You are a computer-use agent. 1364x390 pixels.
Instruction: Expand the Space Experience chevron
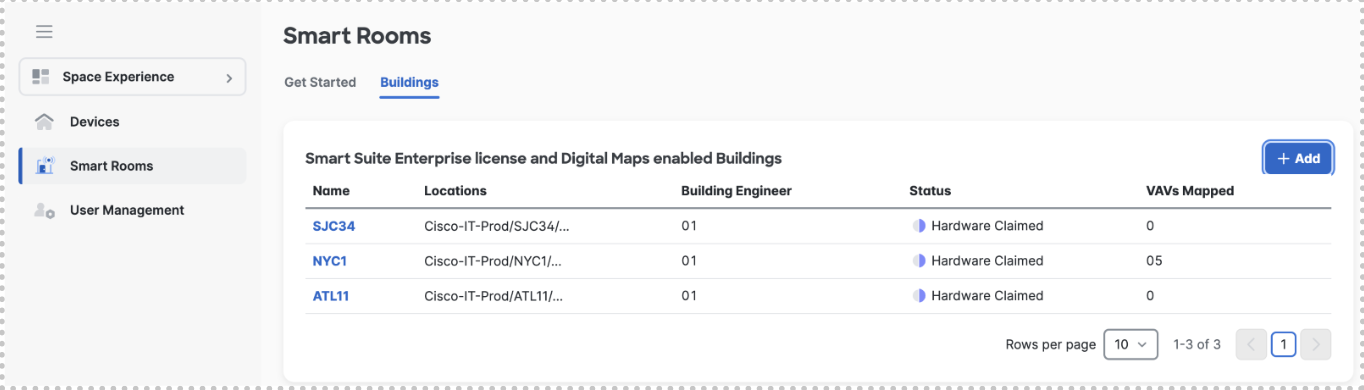click(229, 77)
